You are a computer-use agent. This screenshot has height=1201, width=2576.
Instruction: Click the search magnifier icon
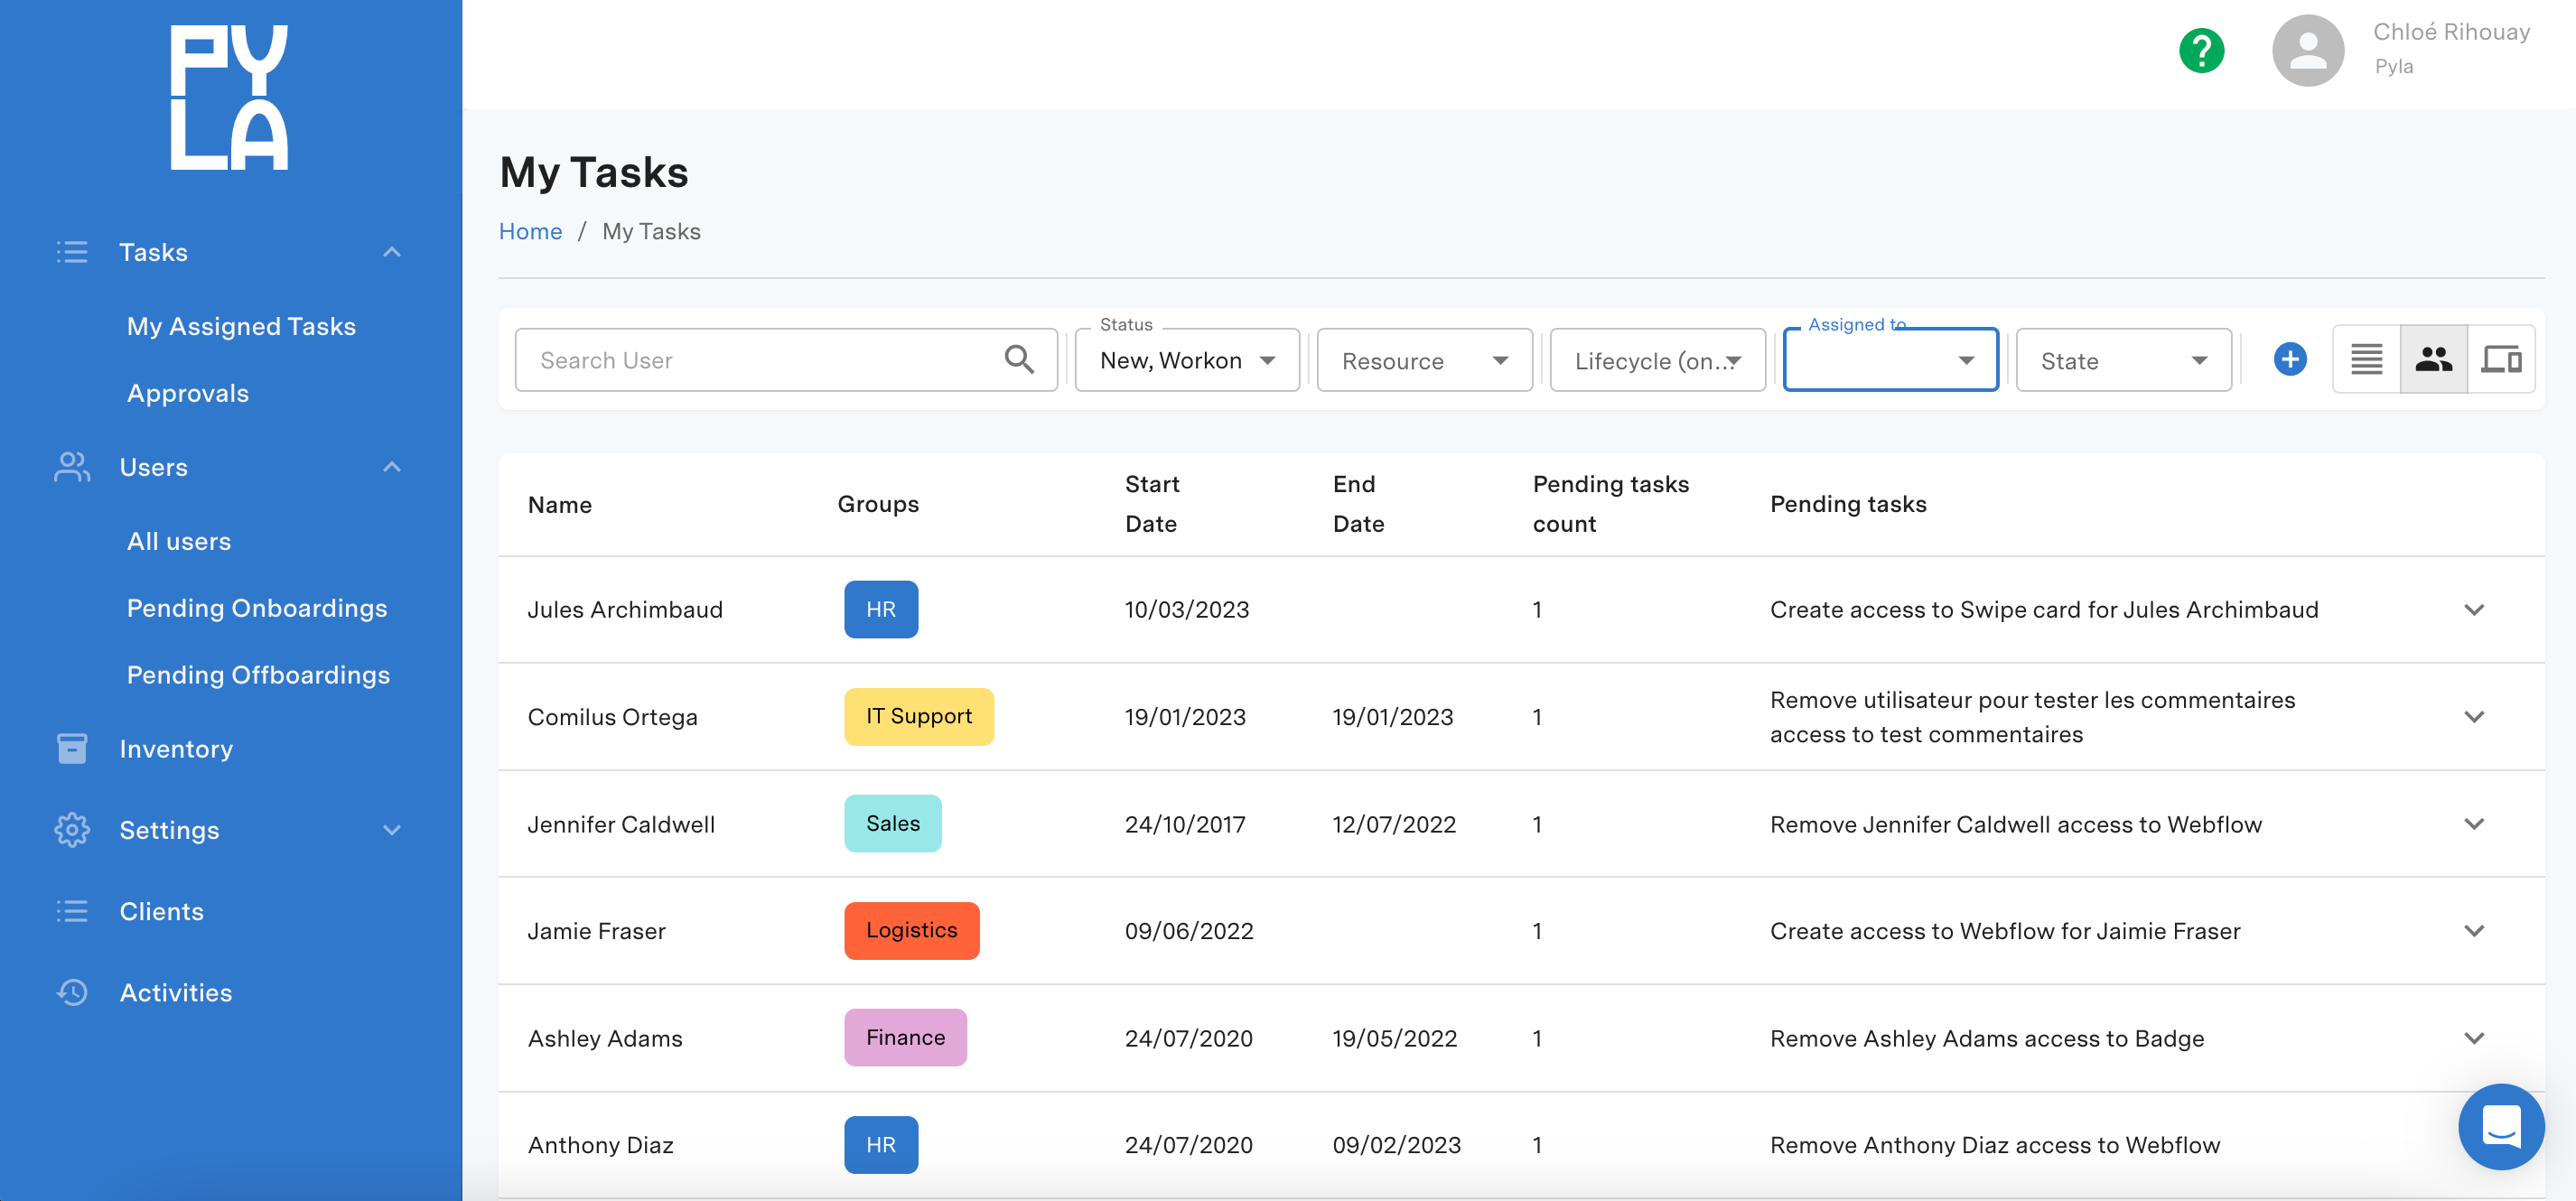click(x=1019, y=359)
